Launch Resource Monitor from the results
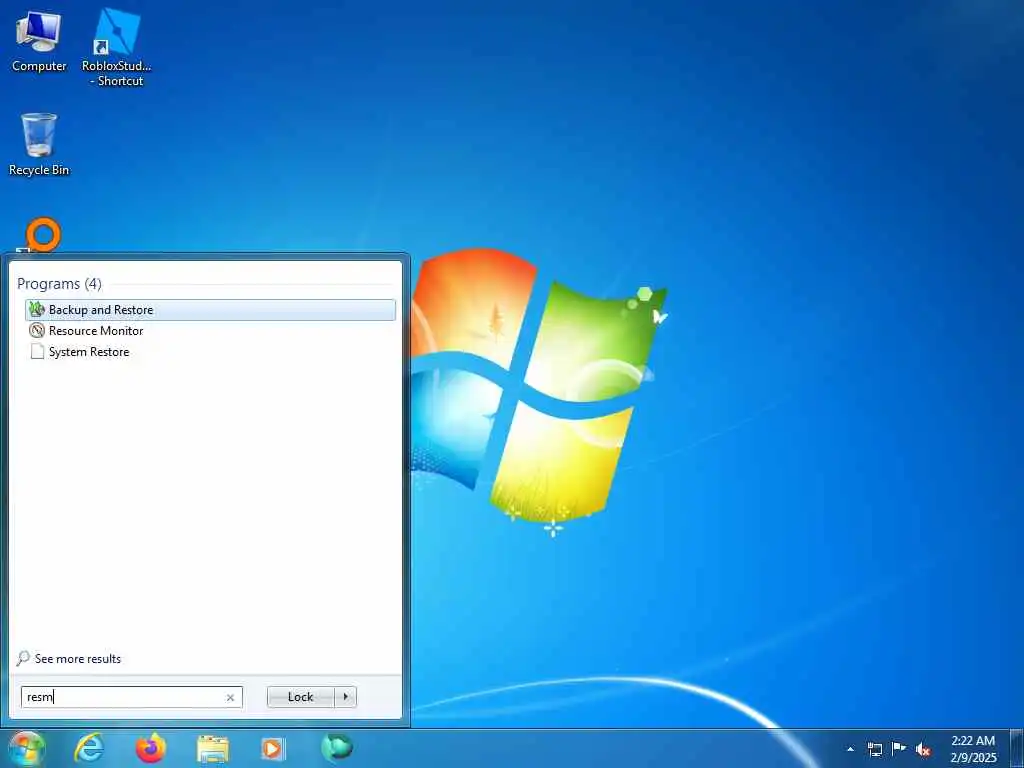The width and height of the screenshot is (1024, 768). tap(210, 330)
